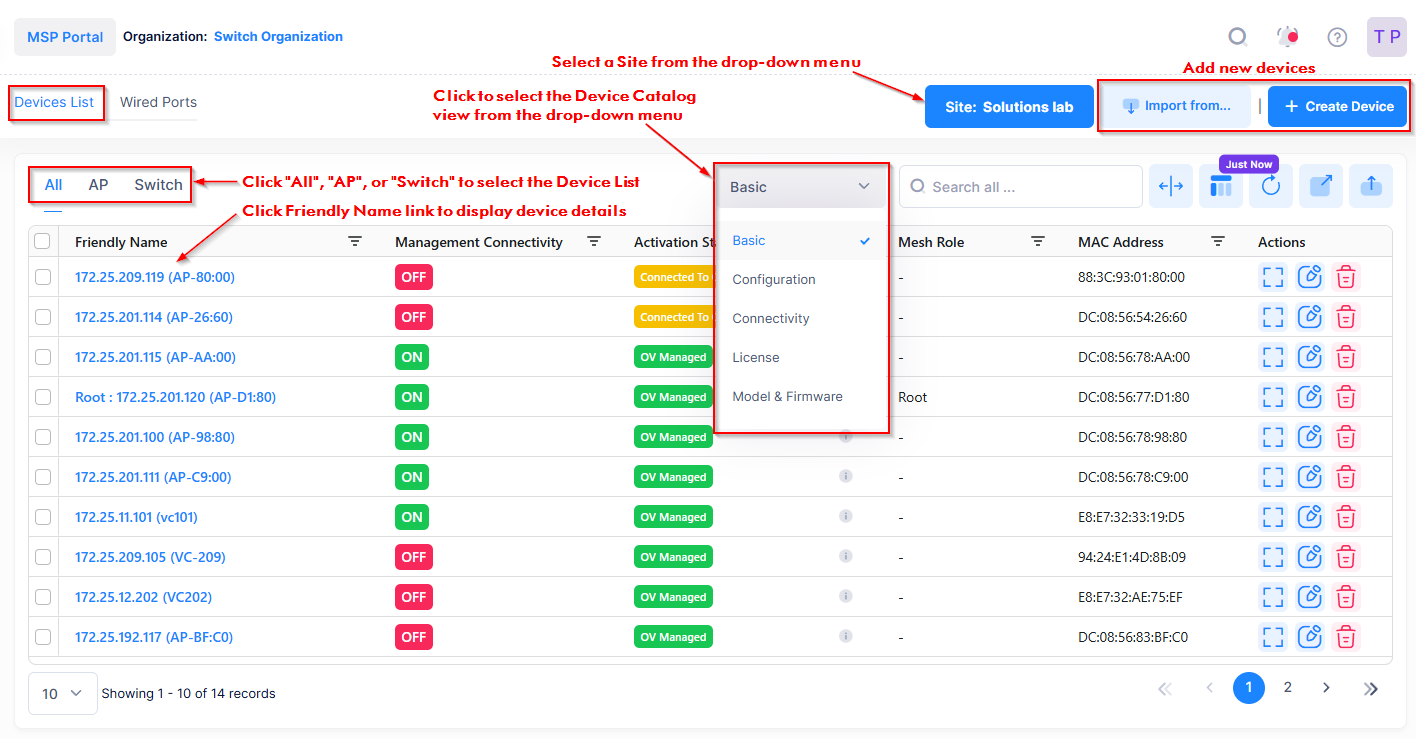Open the column settings icon below Just Now
This screenshot has height=739, width=1416.
[x=1220, y=187]
